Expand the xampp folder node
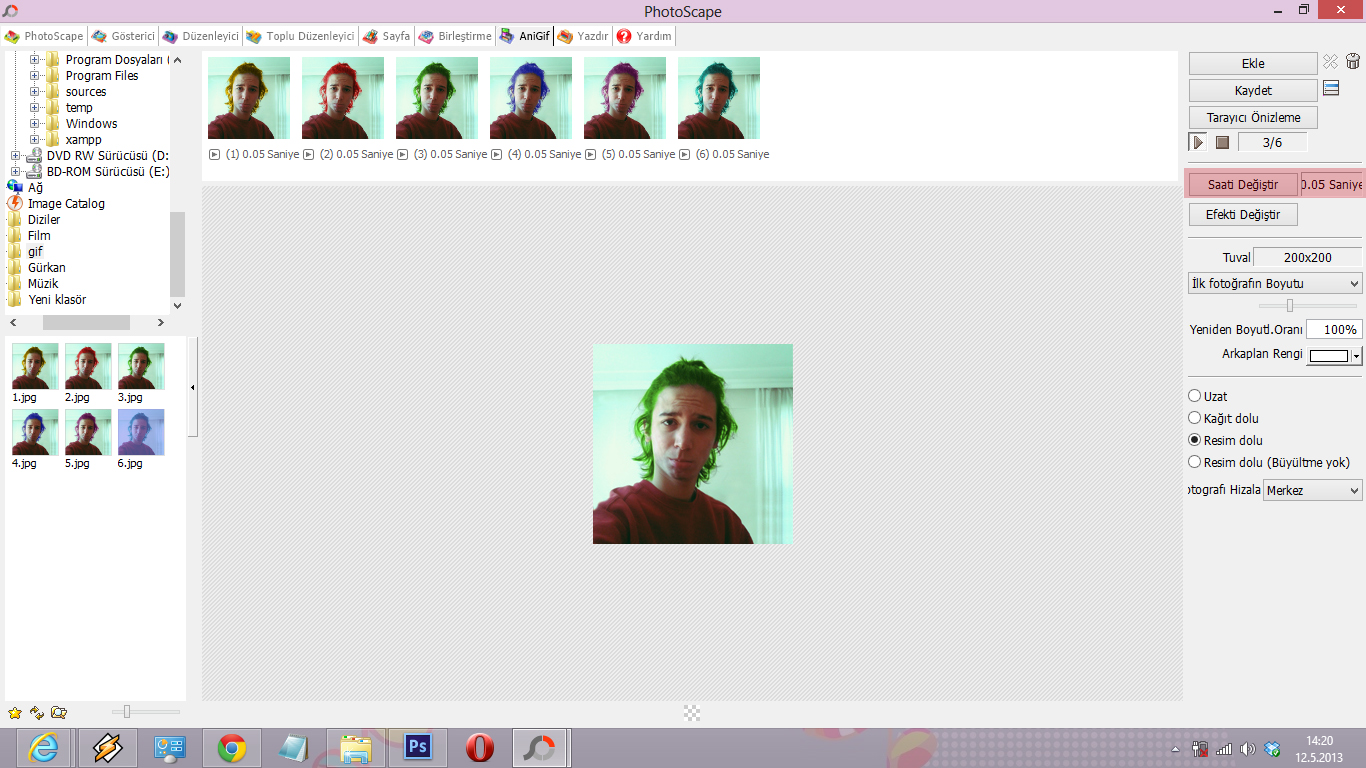The image size is (1366, 768). (34, 139)
